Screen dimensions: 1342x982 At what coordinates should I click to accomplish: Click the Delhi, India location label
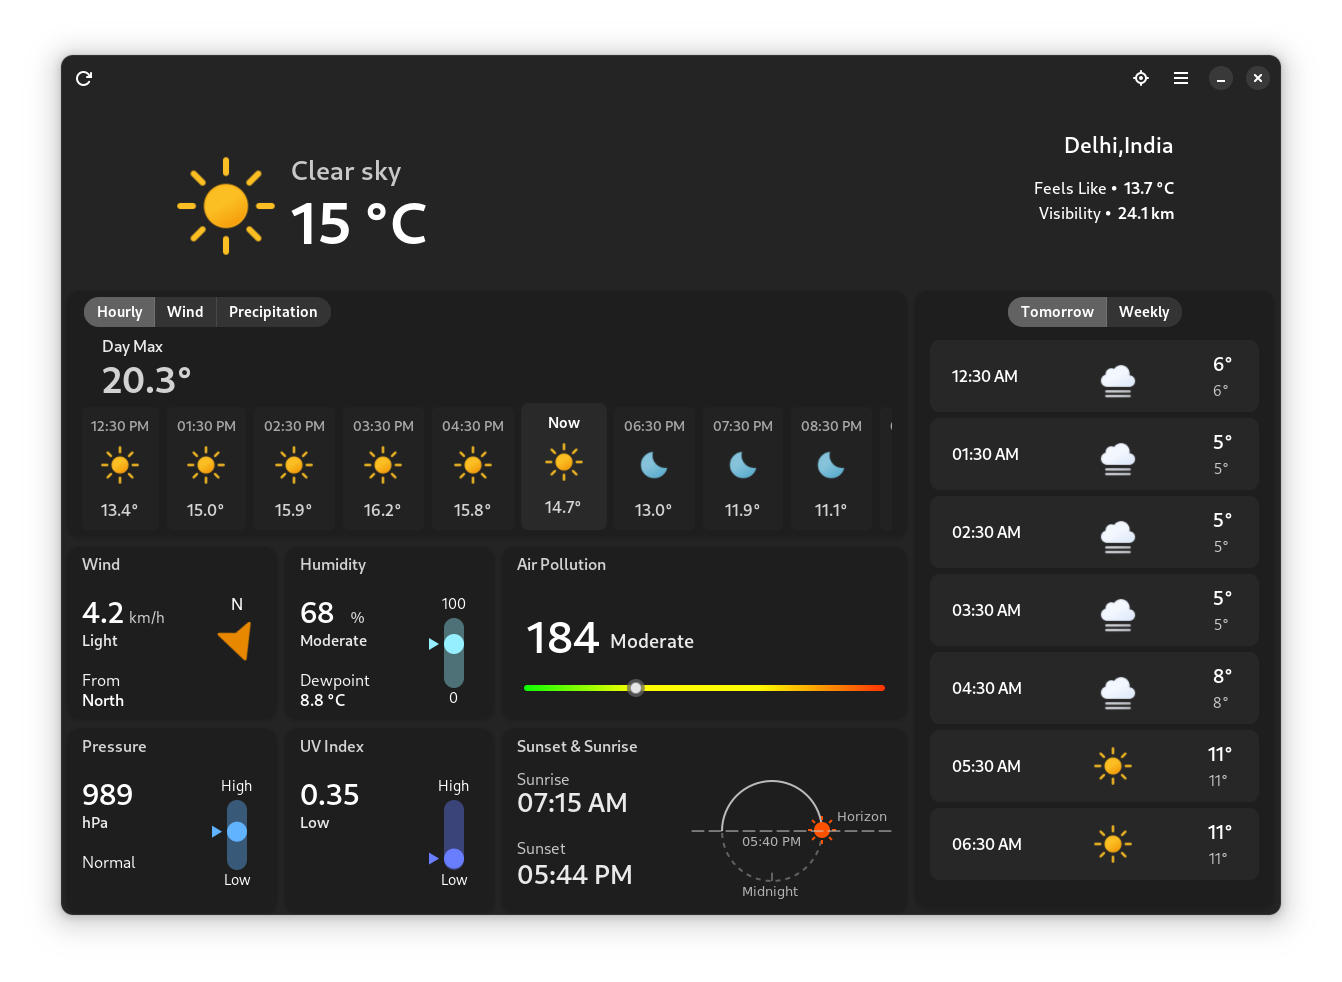[1118, 145]
